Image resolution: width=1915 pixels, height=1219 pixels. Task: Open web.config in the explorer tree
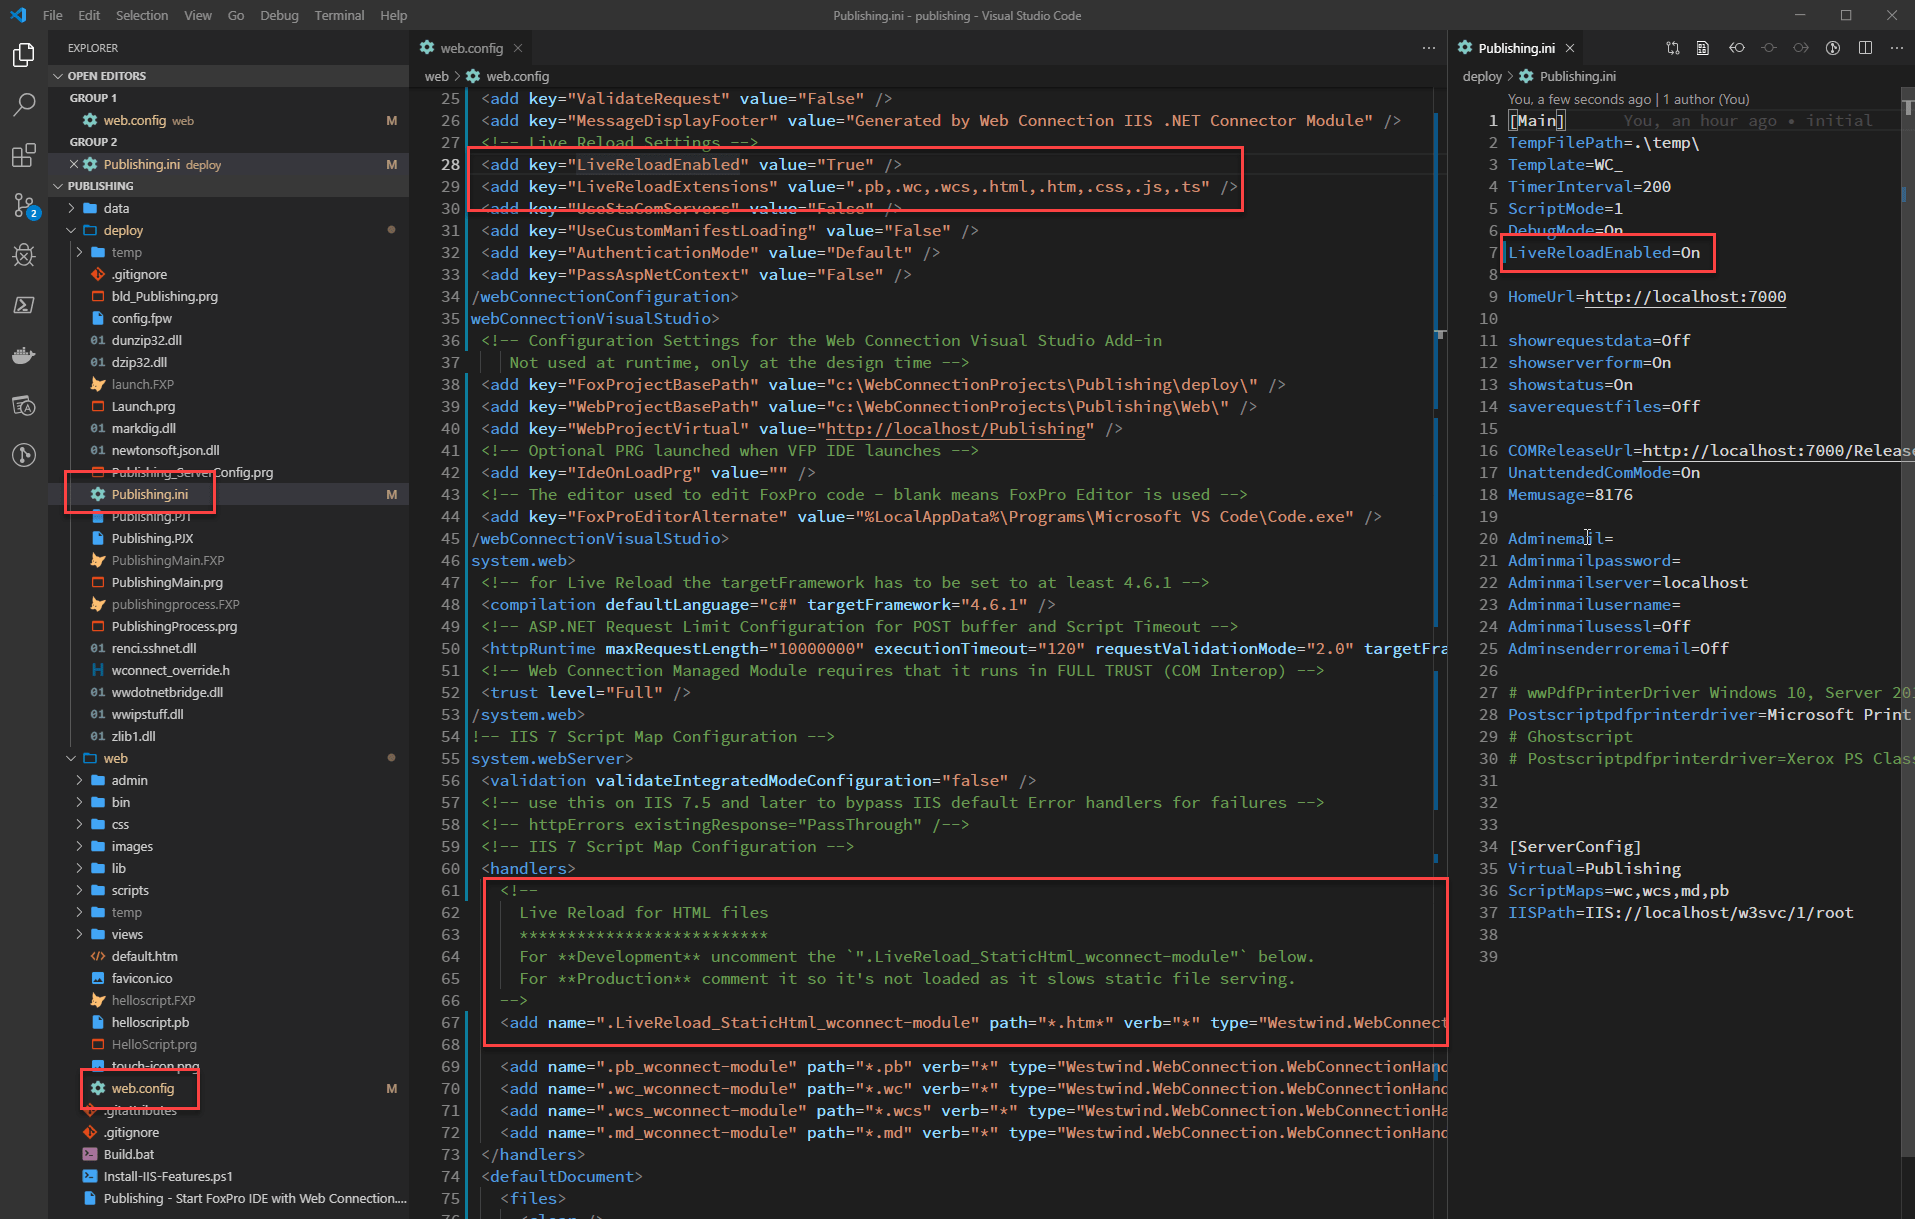(142, 1088)
